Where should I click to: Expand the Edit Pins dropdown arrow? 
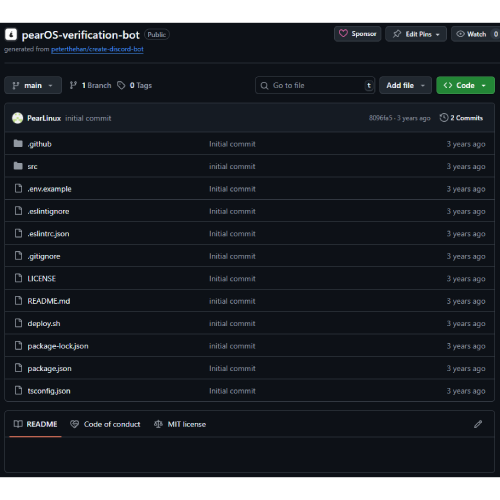[x=438, y=34]
